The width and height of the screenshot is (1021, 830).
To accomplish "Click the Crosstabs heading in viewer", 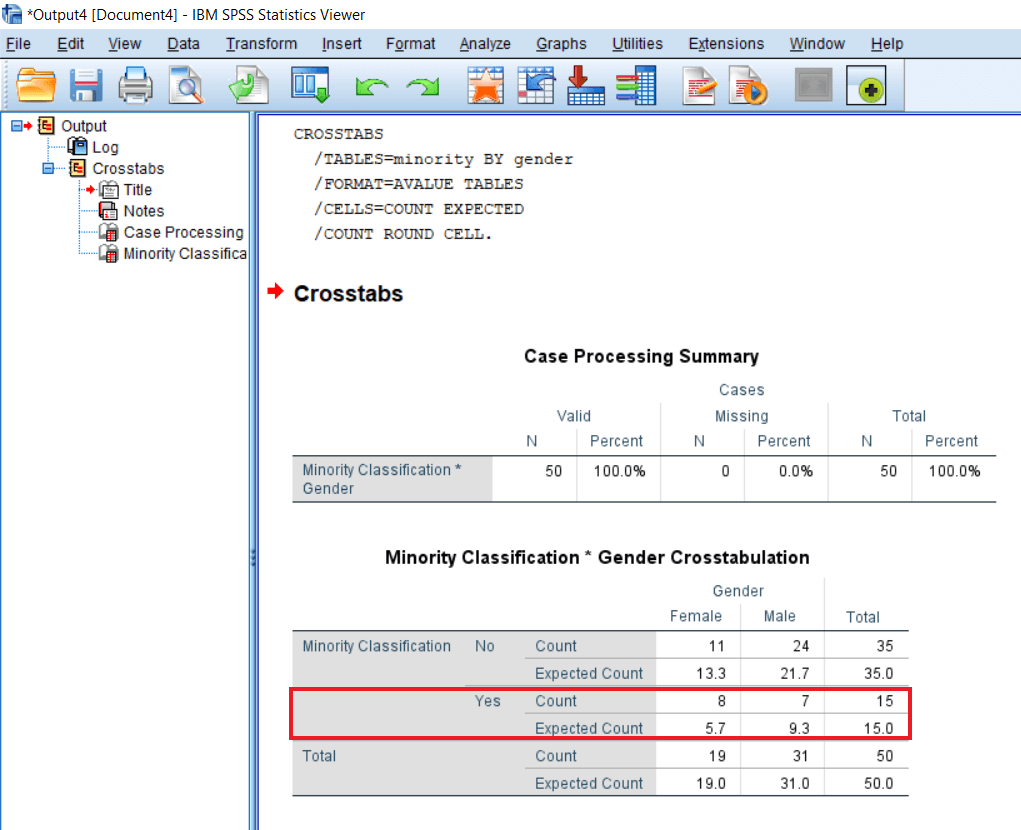I will [348, 294].
